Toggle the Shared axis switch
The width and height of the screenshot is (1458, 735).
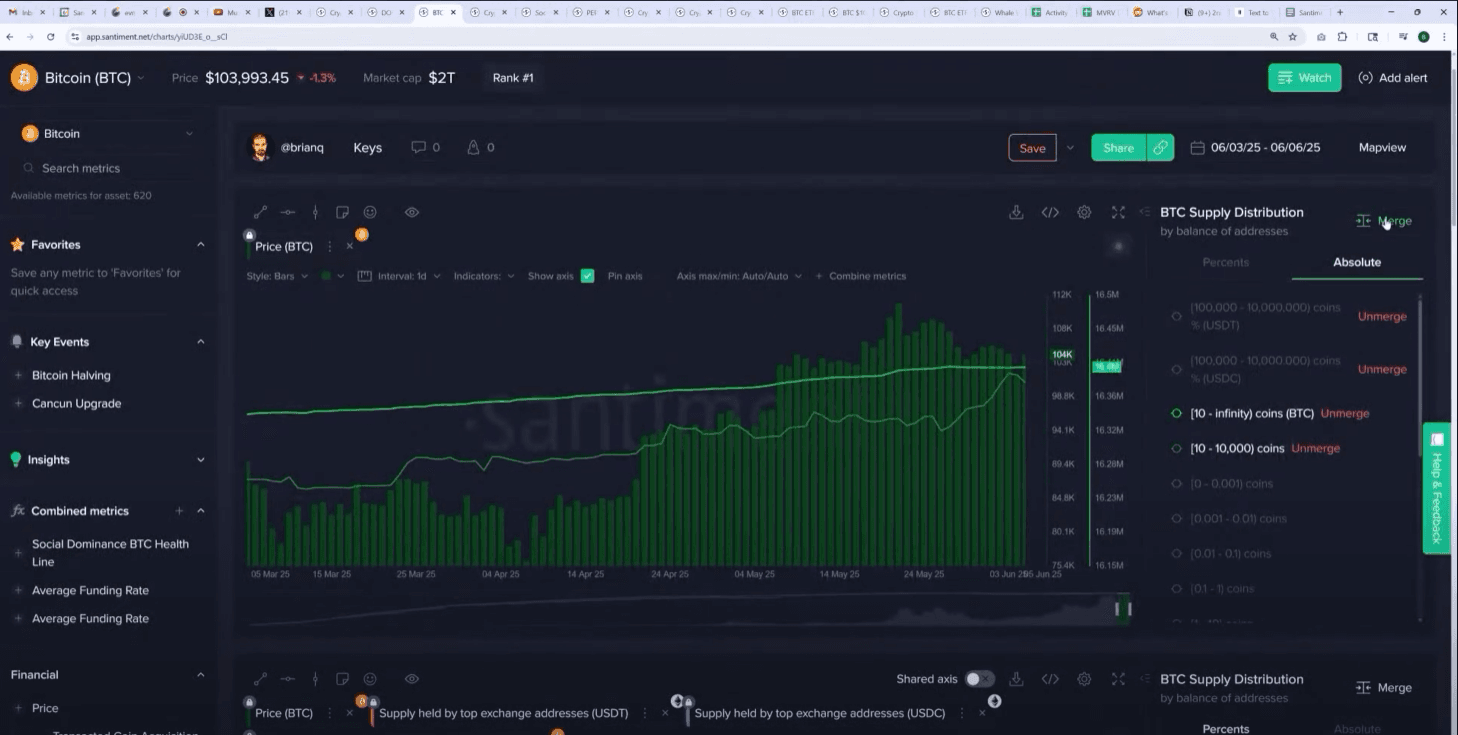pyautogui.click(x=979, y=679)
